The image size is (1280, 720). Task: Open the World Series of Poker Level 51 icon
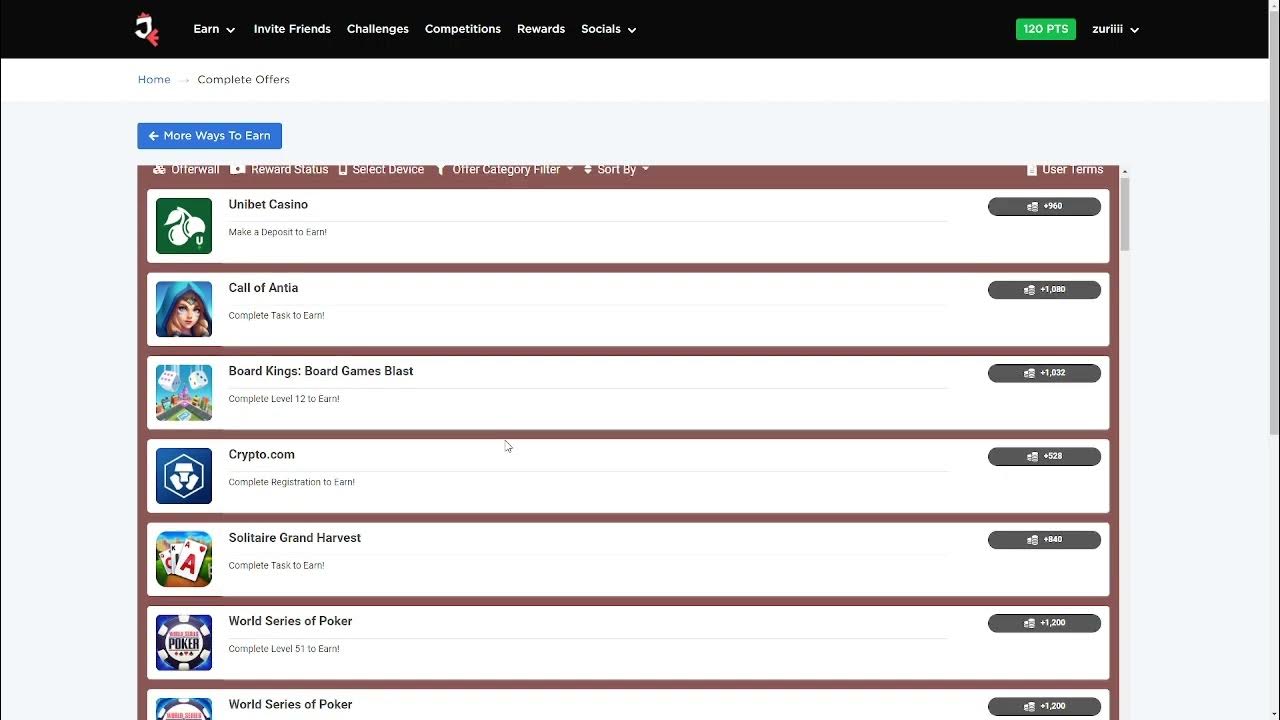184,642
